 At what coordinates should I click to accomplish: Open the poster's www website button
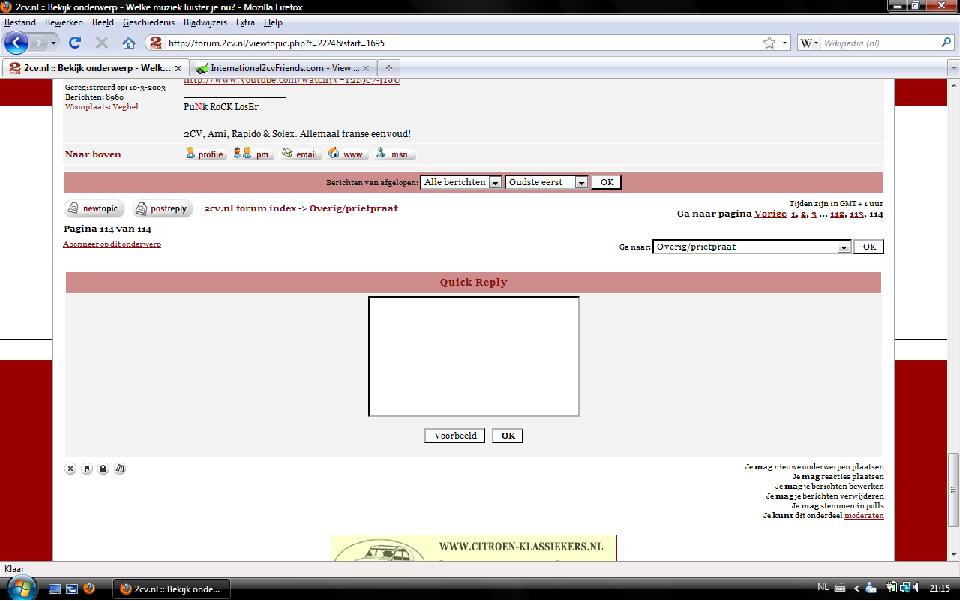[x=348, y=154]
